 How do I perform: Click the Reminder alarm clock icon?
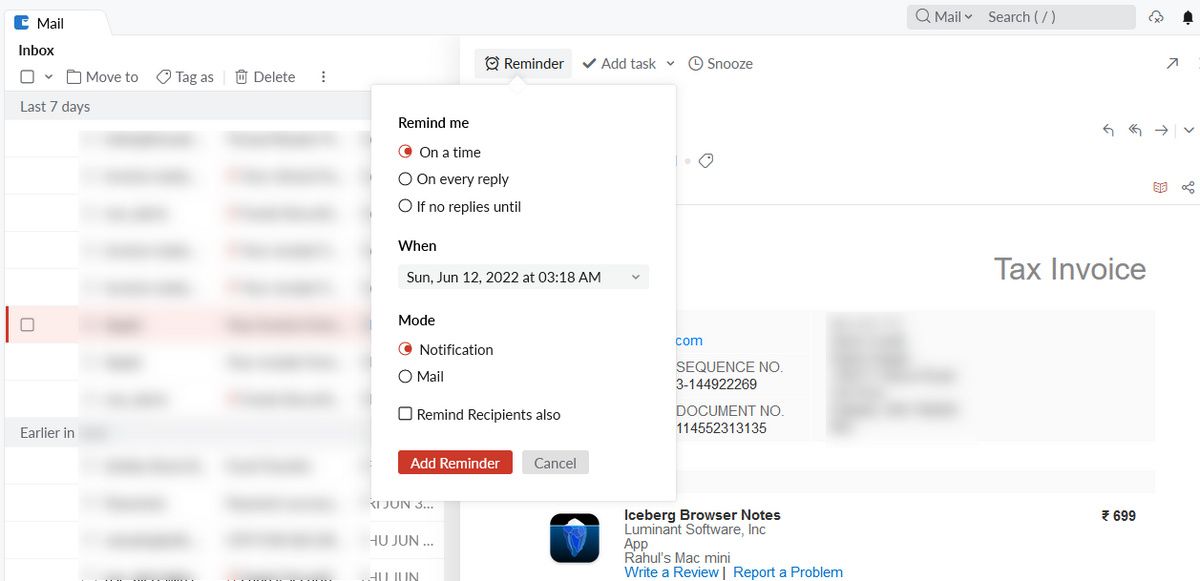492,64
